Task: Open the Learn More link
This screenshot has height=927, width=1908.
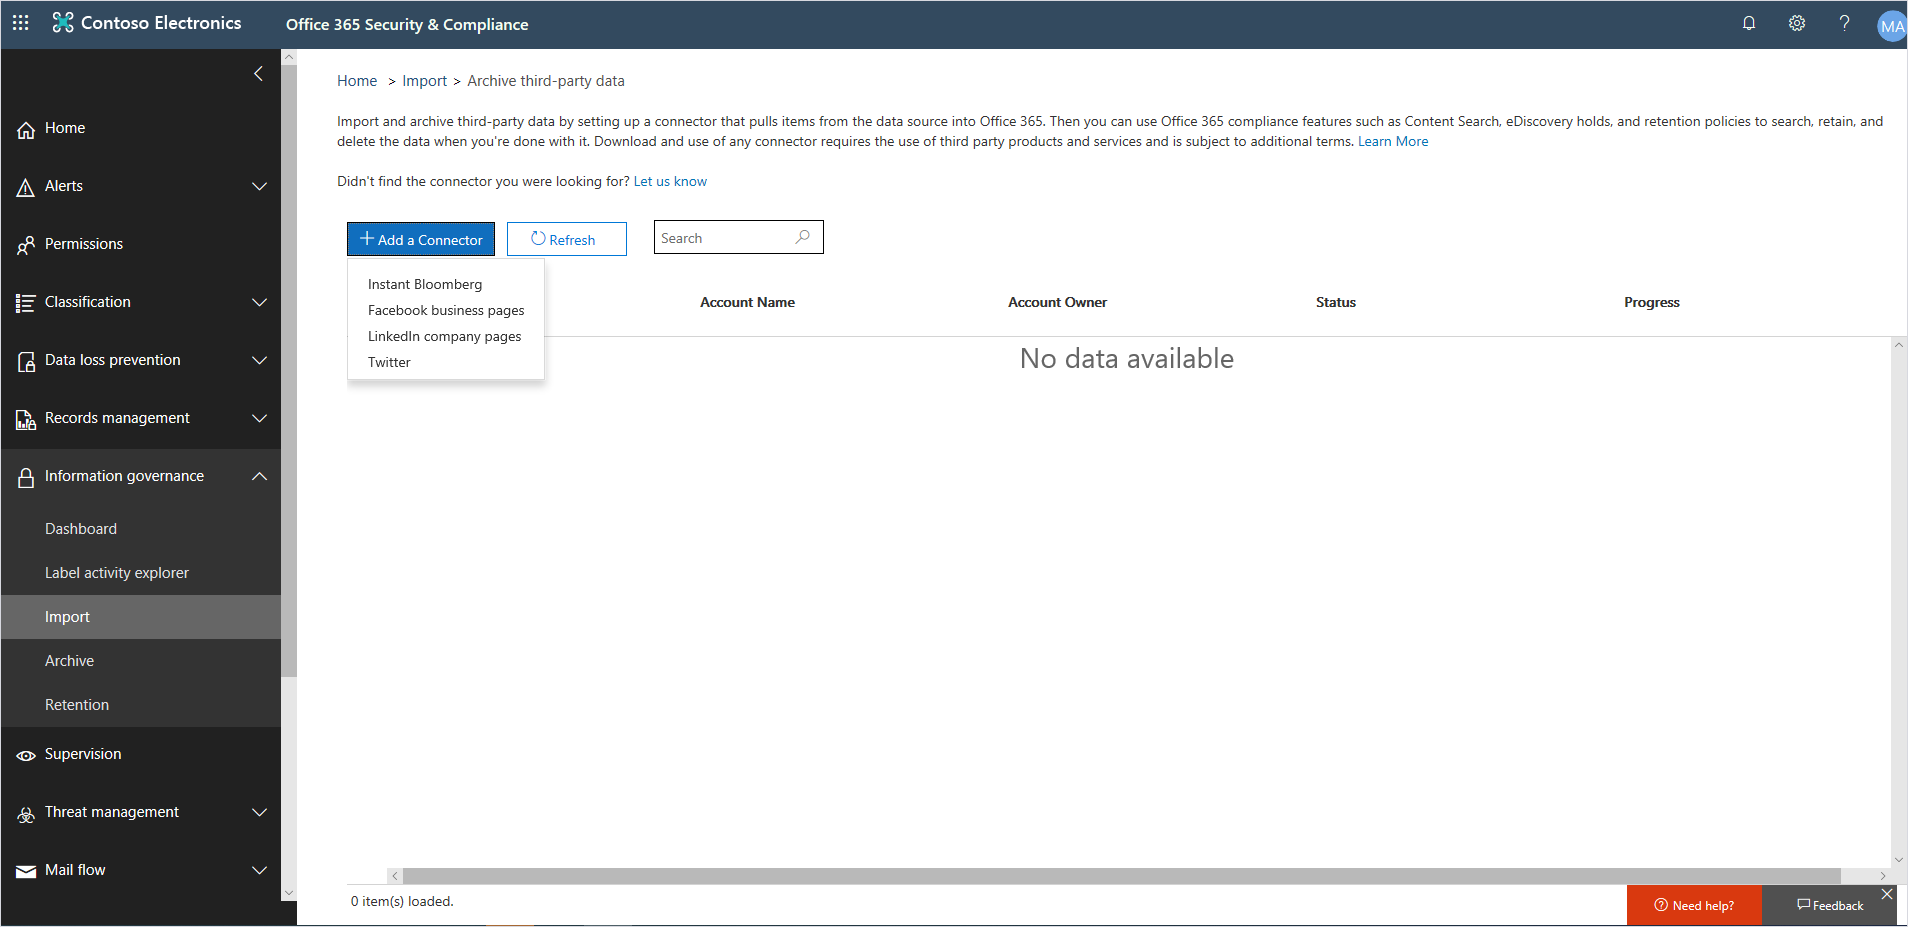Action: 1392,141
